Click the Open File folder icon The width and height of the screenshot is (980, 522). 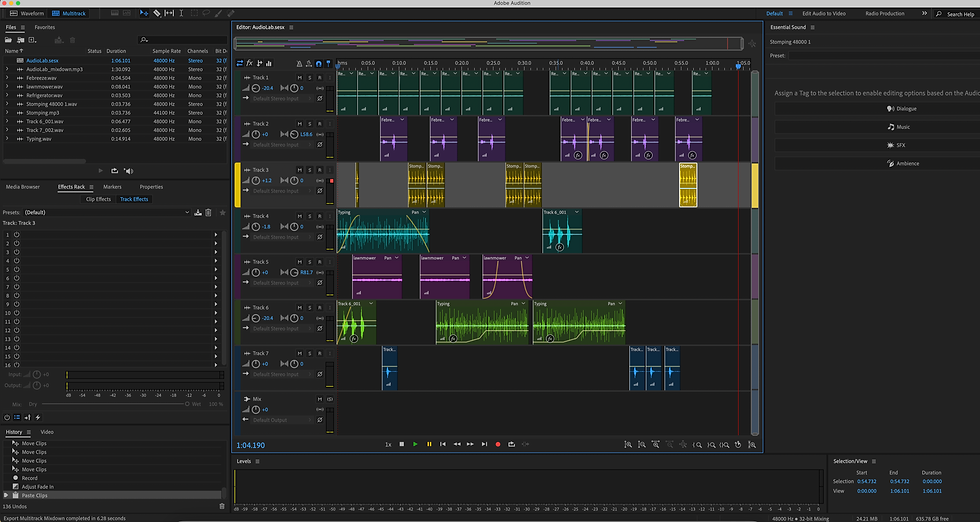[x=9, y=39]
